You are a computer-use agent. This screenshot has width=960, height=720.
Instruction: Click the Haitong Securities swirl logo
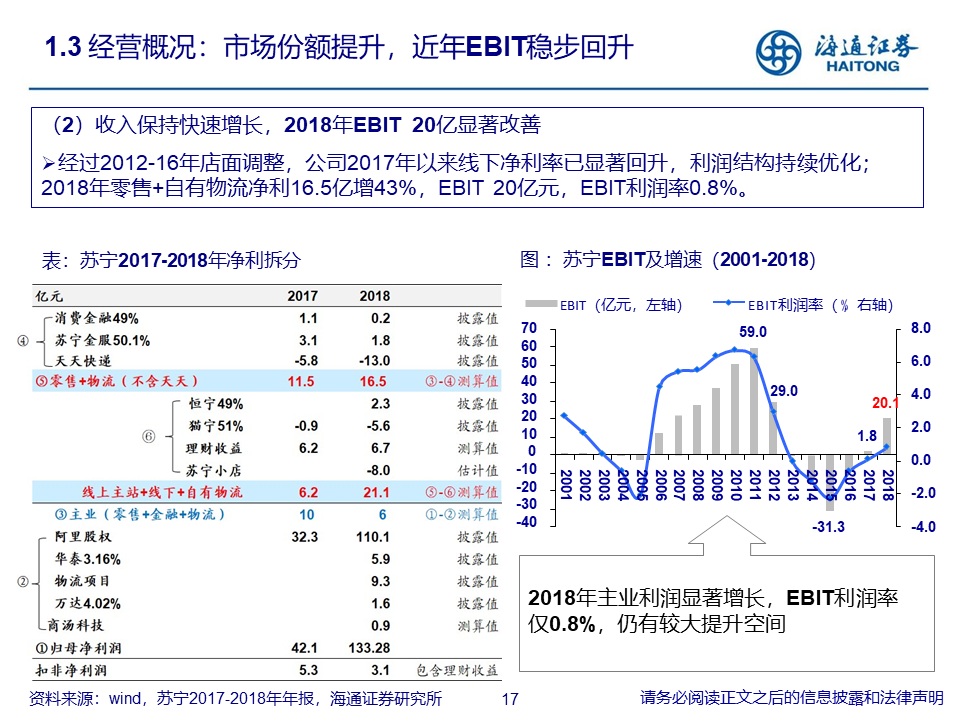778,53
